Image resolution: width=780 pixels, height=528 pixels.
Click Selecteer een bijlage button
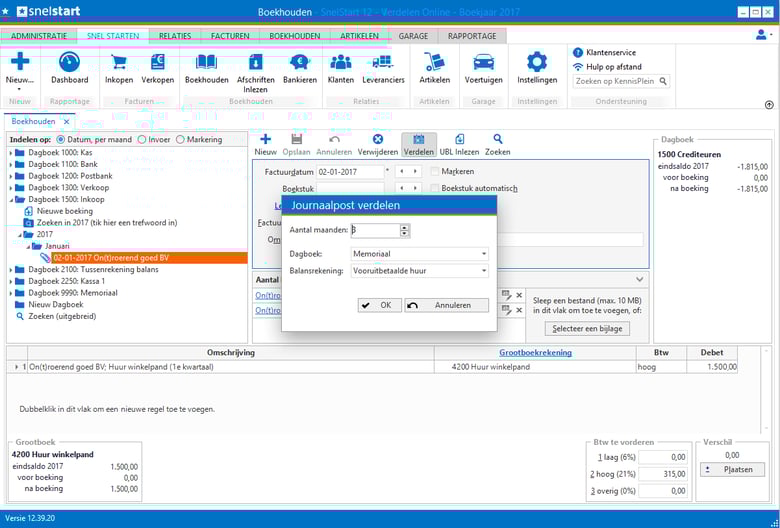(587, 328)
